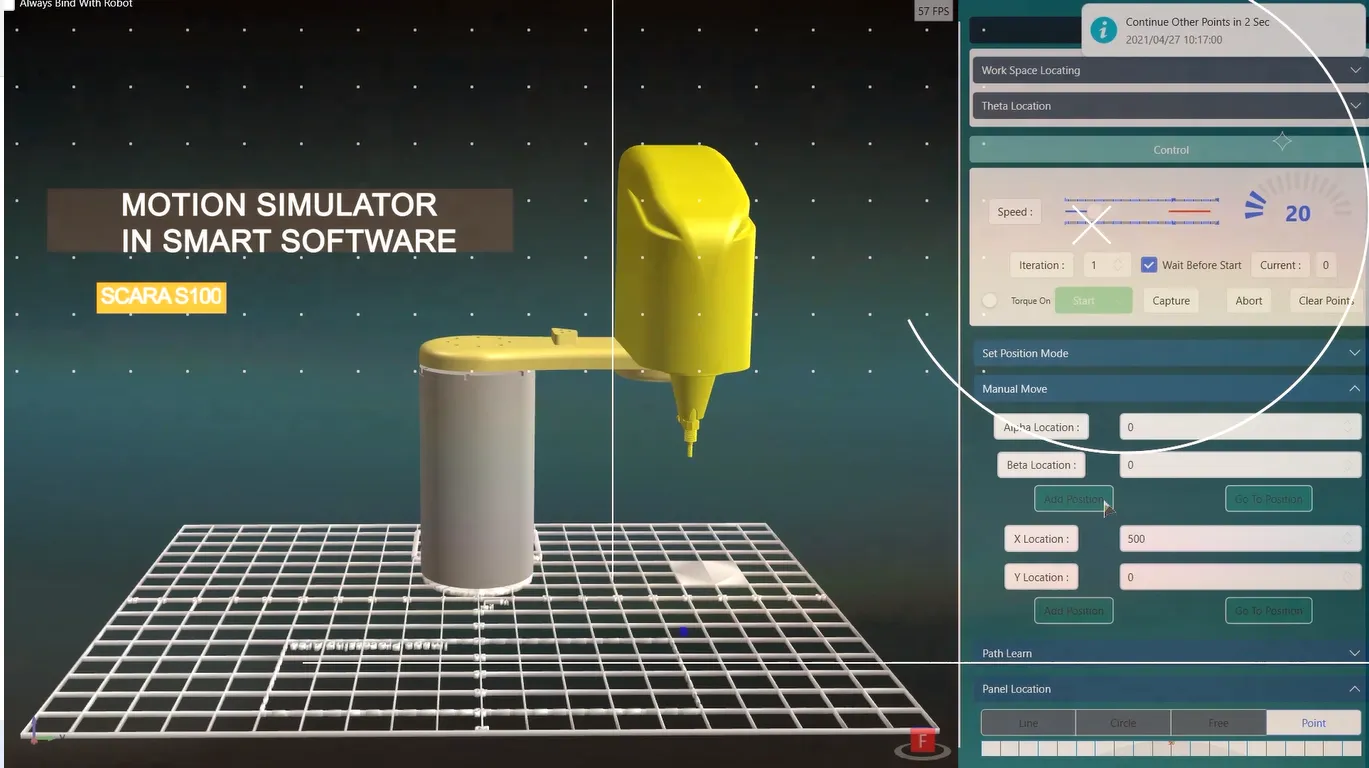Click the Speed slider track
Image resolution: width=1369 pixels, height=768 pixels.
(x=1141, y=211)
